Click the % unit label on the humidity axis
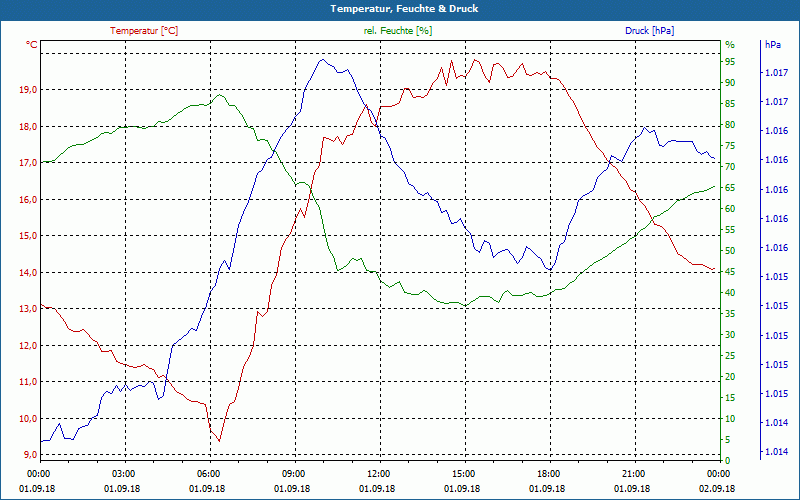The image size is (800, 500). (x=730, y=45)
